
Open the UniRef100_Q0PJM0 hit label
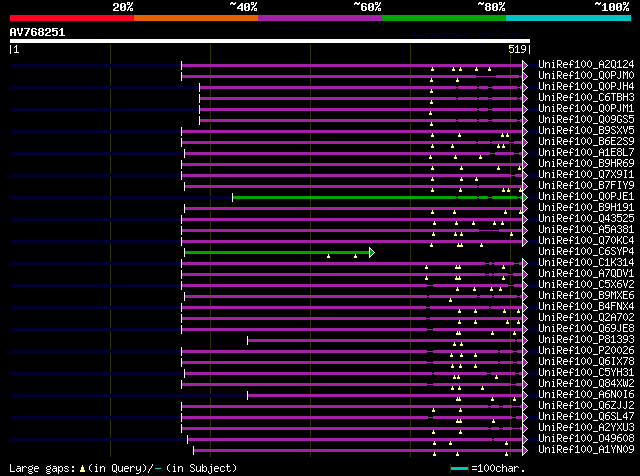tap(586, 76)
